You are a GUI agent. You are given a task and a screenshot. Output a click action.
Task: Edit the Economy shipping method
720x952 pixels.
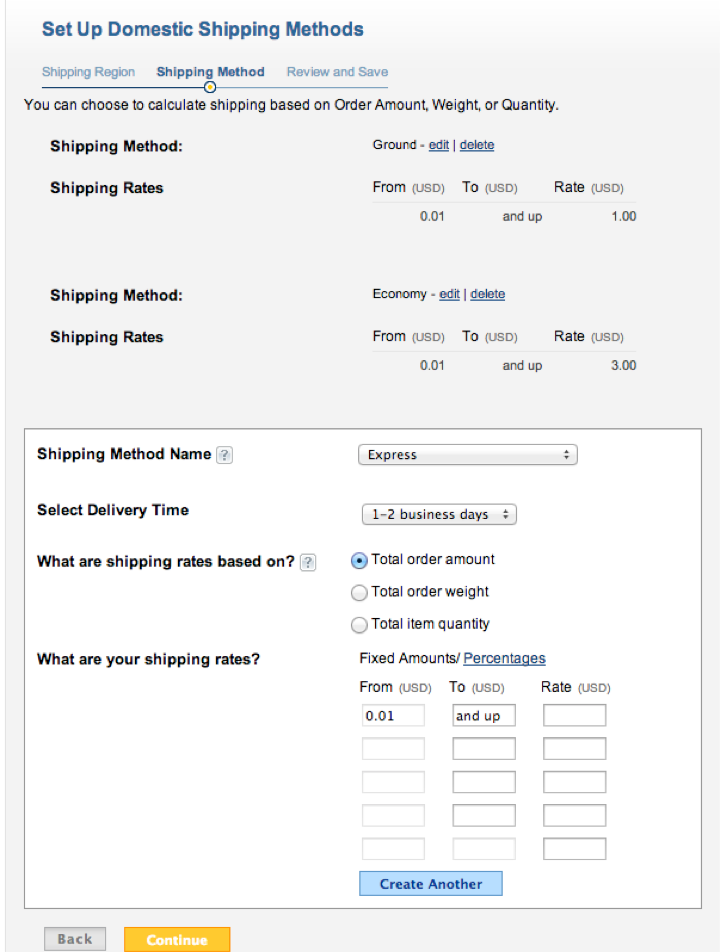pyautogui.click(x=450, y=294)
